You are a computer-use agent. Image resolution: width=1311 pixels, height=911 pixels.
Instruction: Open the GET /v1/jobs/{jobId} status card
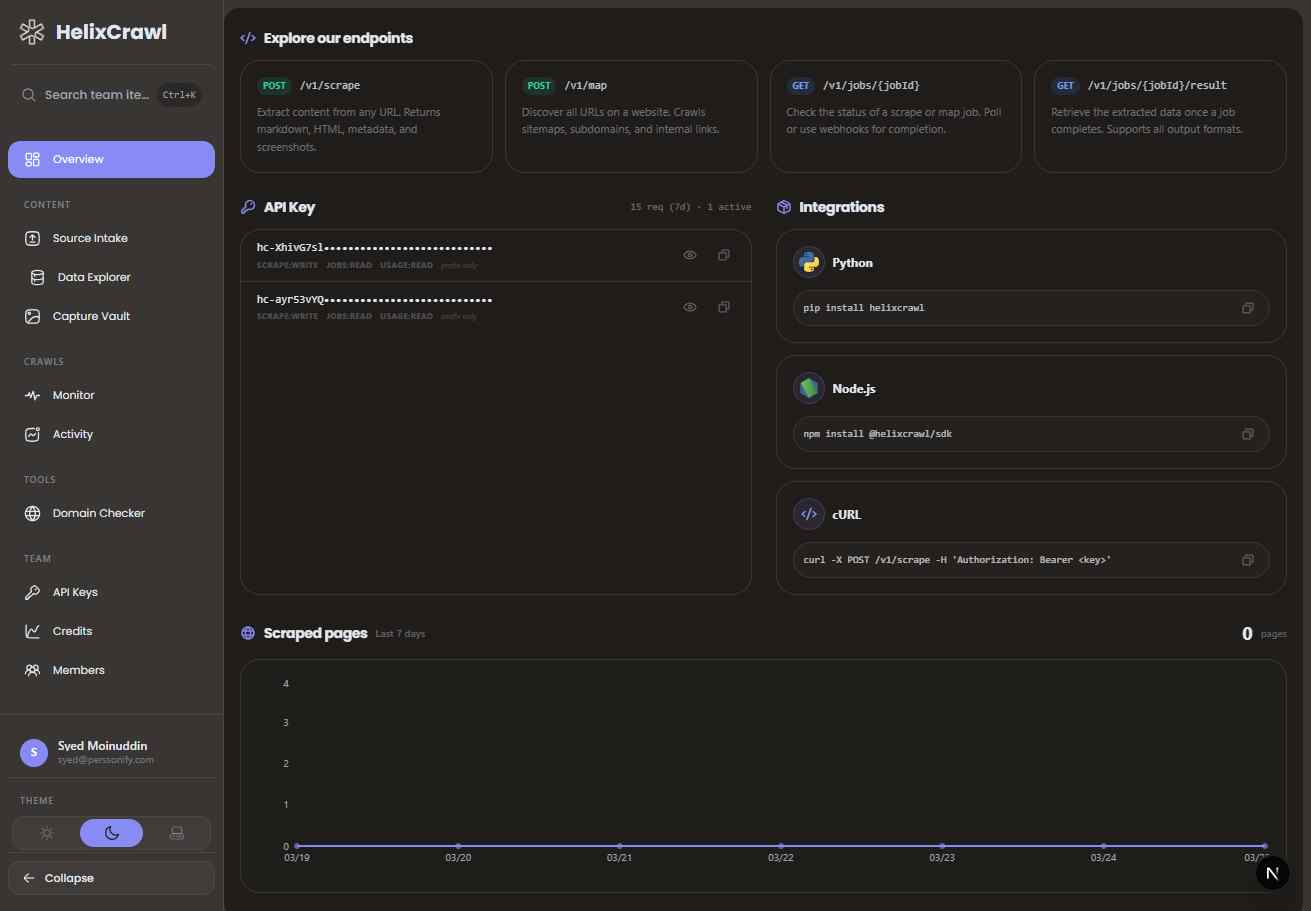896,116
